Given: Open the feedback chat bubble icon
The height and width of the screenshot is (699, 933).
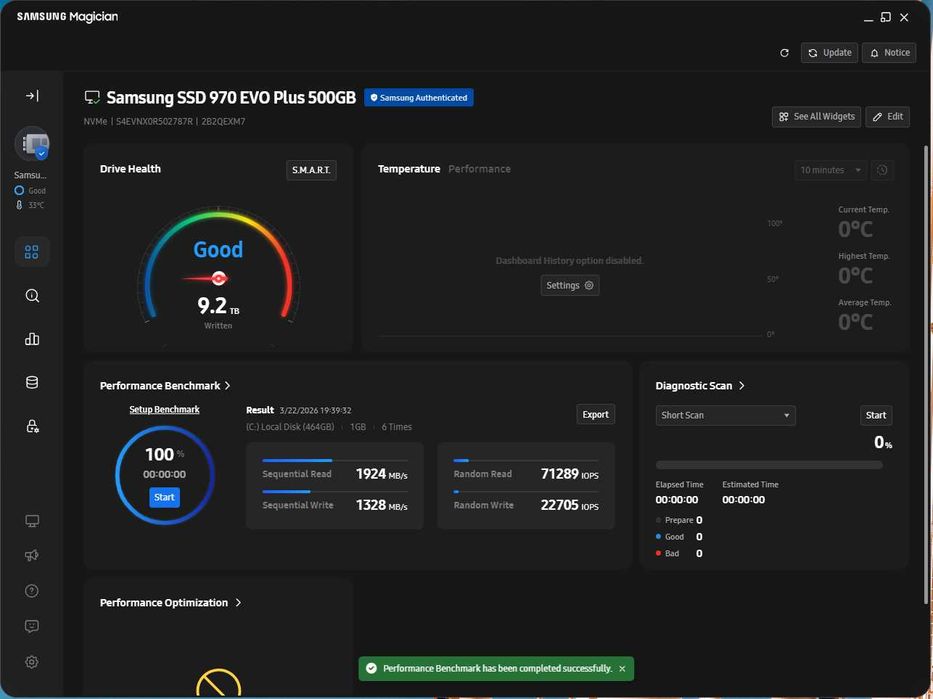Looking at the screenshot, I should coord(32,626).
